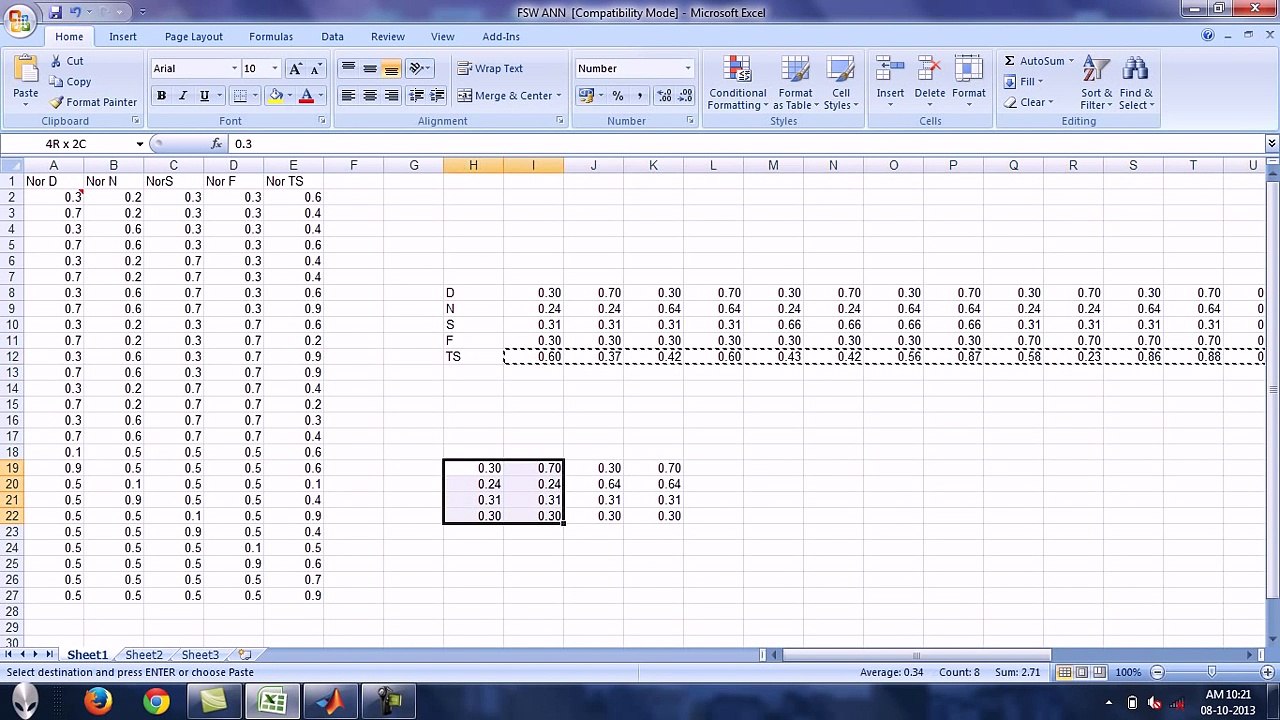Click the Office Button logo

[19, 19]
